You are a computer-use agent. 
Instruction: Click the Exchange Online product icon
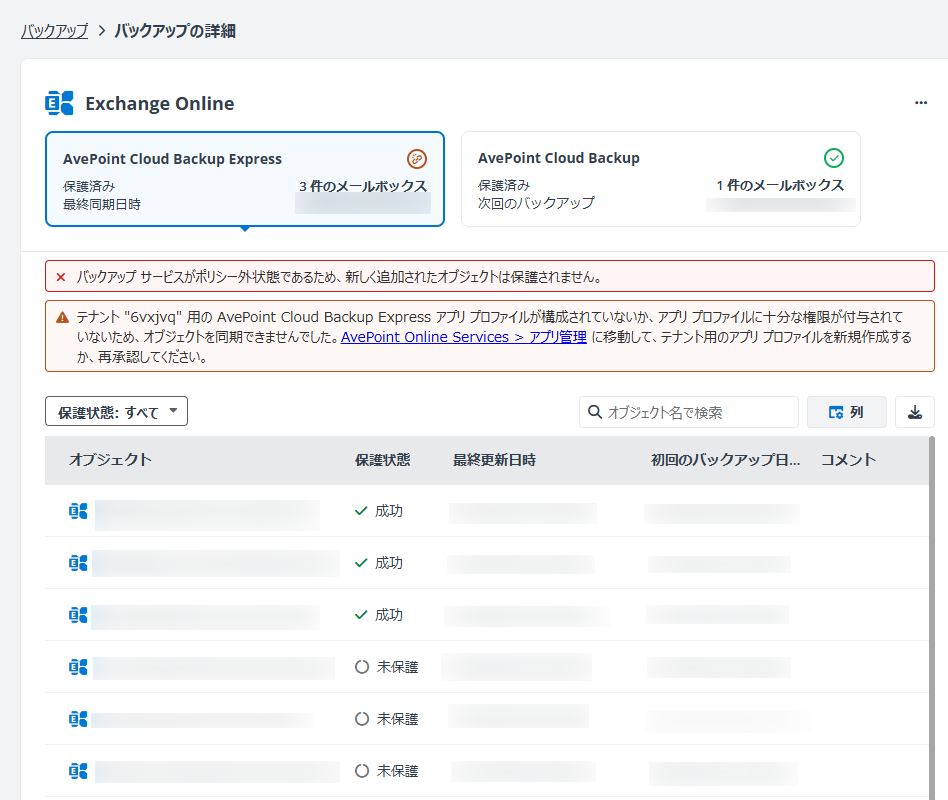pos(59,103)
